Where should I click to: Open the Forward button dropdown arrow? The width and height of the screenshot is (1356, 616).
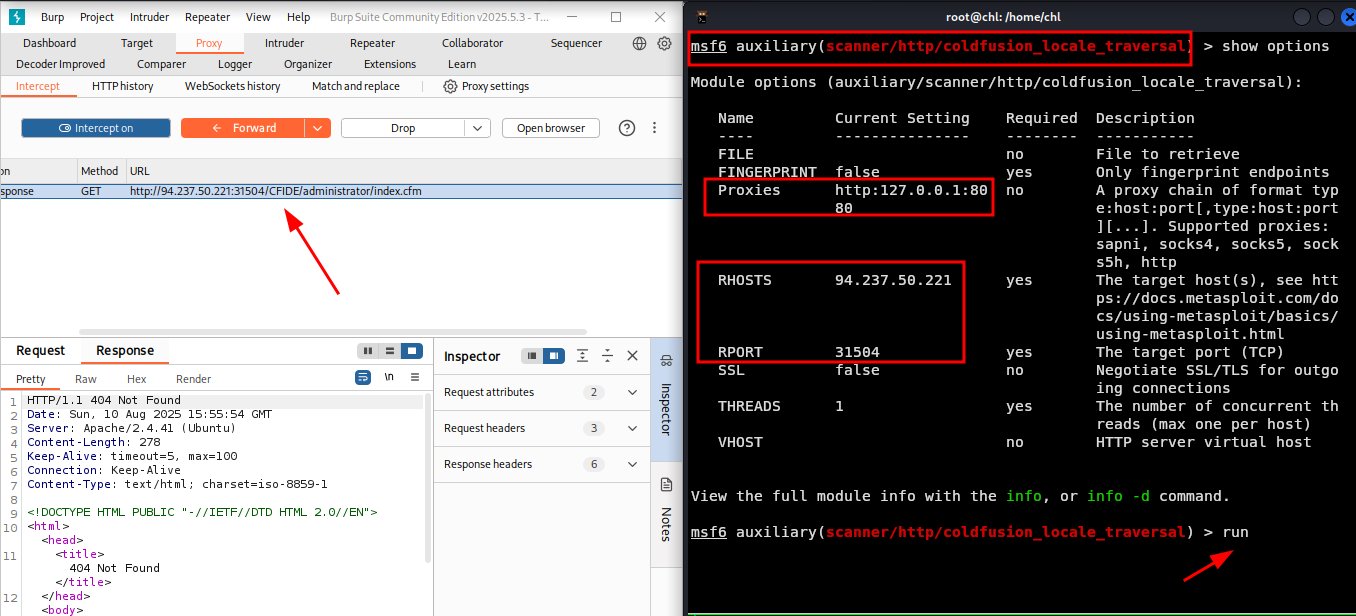point(318,128)
